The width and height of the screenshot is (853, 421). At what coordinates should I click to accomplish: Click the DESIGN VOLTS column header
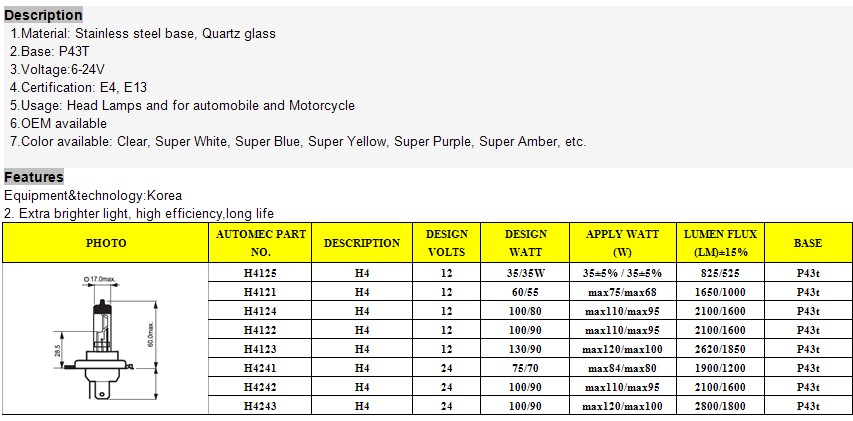click(x=447, y=243)
